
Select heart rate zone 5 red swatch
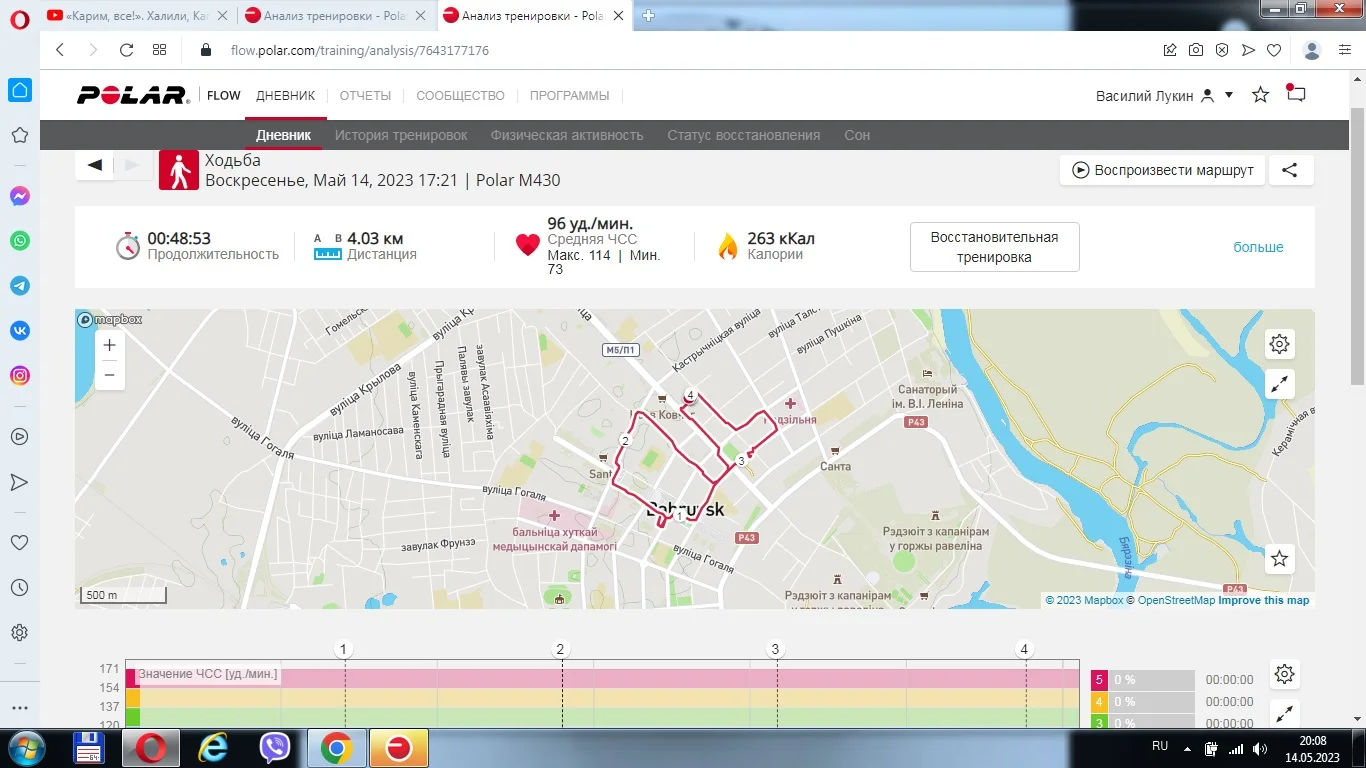point(1099,680)
